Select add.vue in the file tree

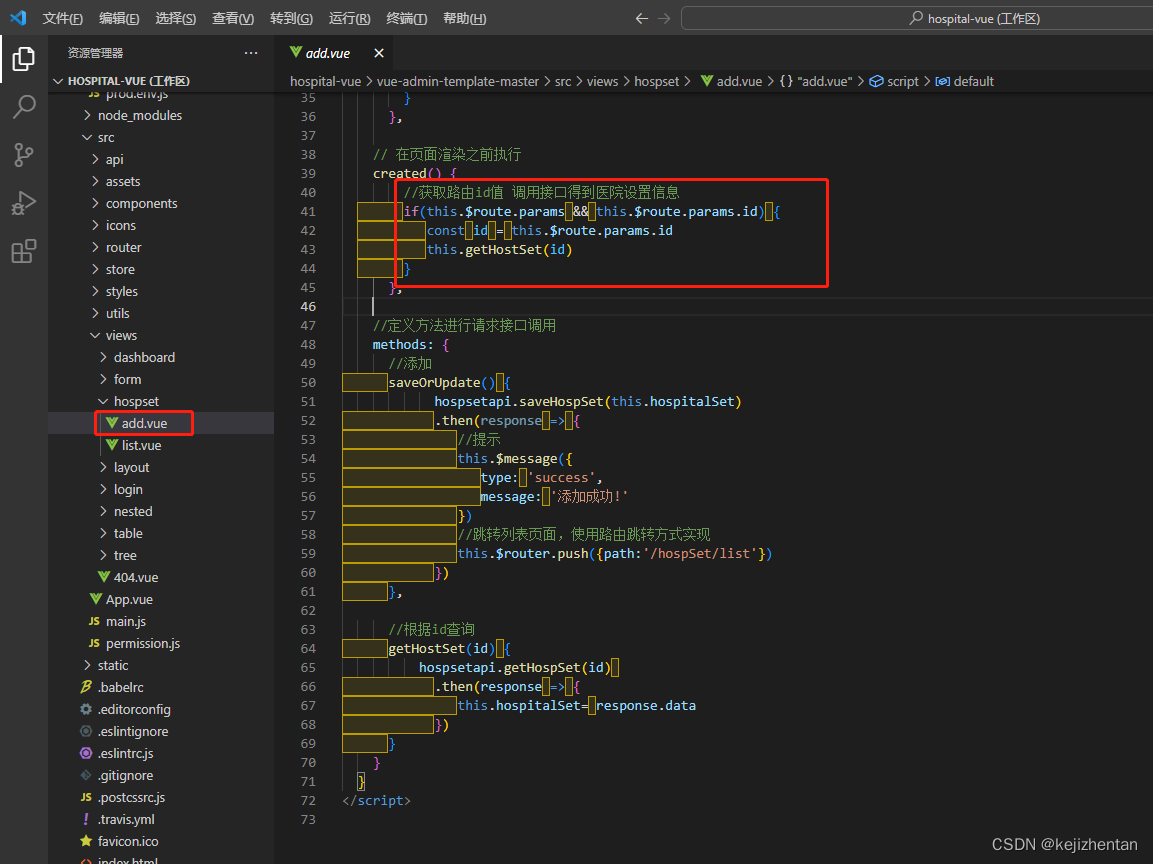point(144,424)
